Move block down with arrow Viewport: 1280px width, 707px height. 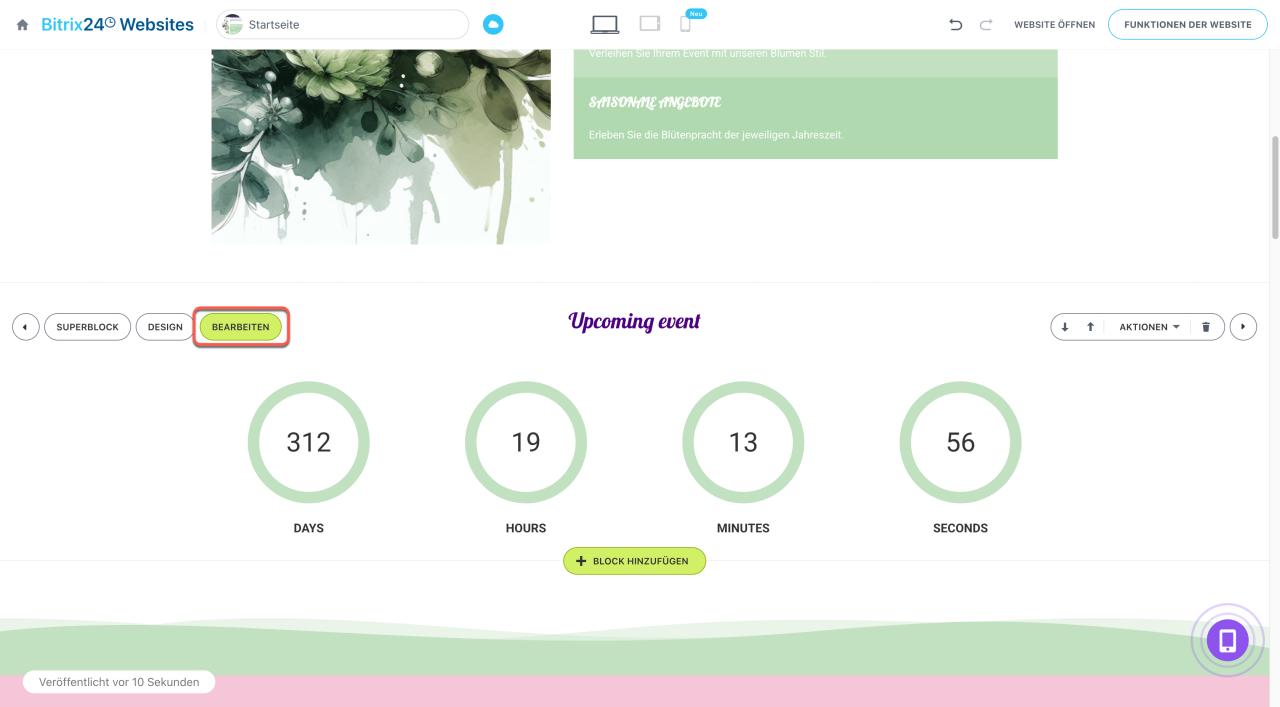pos(1065,327)
